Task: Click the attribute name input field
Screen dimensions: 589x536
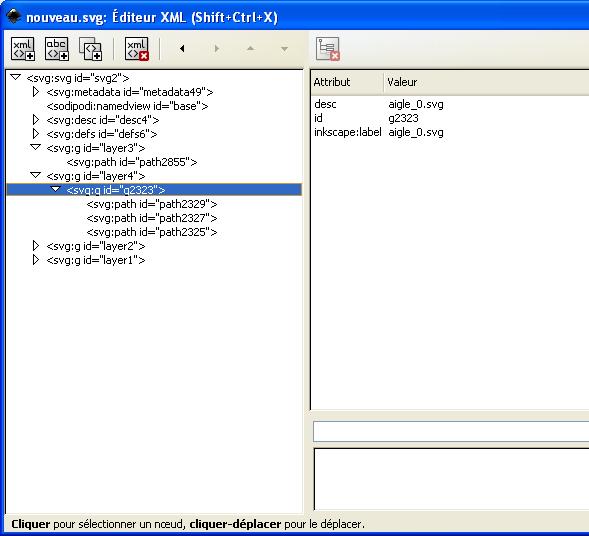Action: (x=451, y=431)
